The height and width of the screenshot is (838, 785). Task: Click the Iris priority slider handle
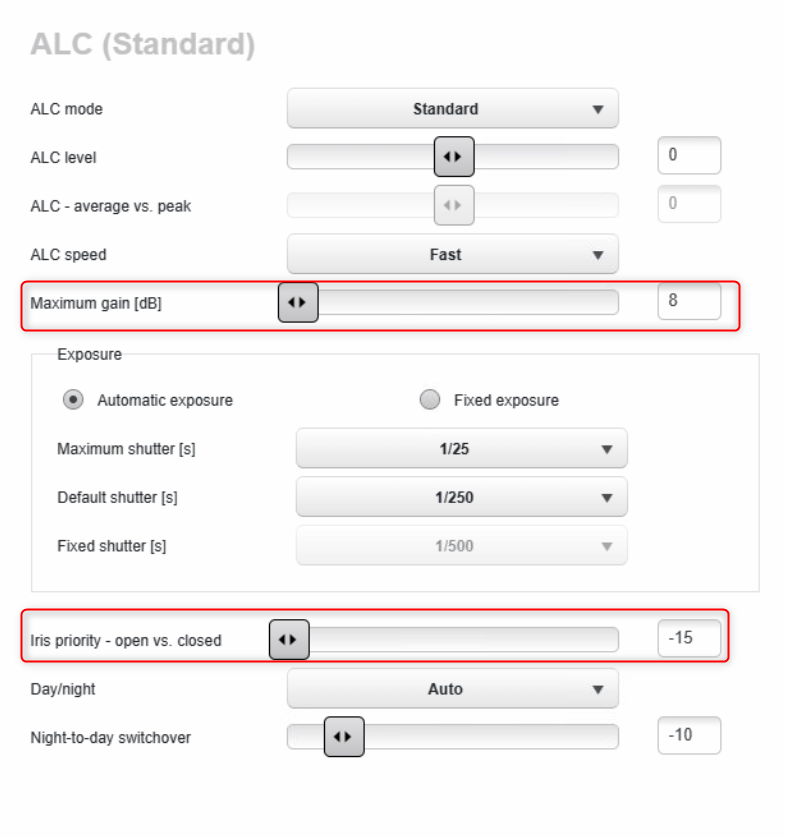[x=289, y=640]
